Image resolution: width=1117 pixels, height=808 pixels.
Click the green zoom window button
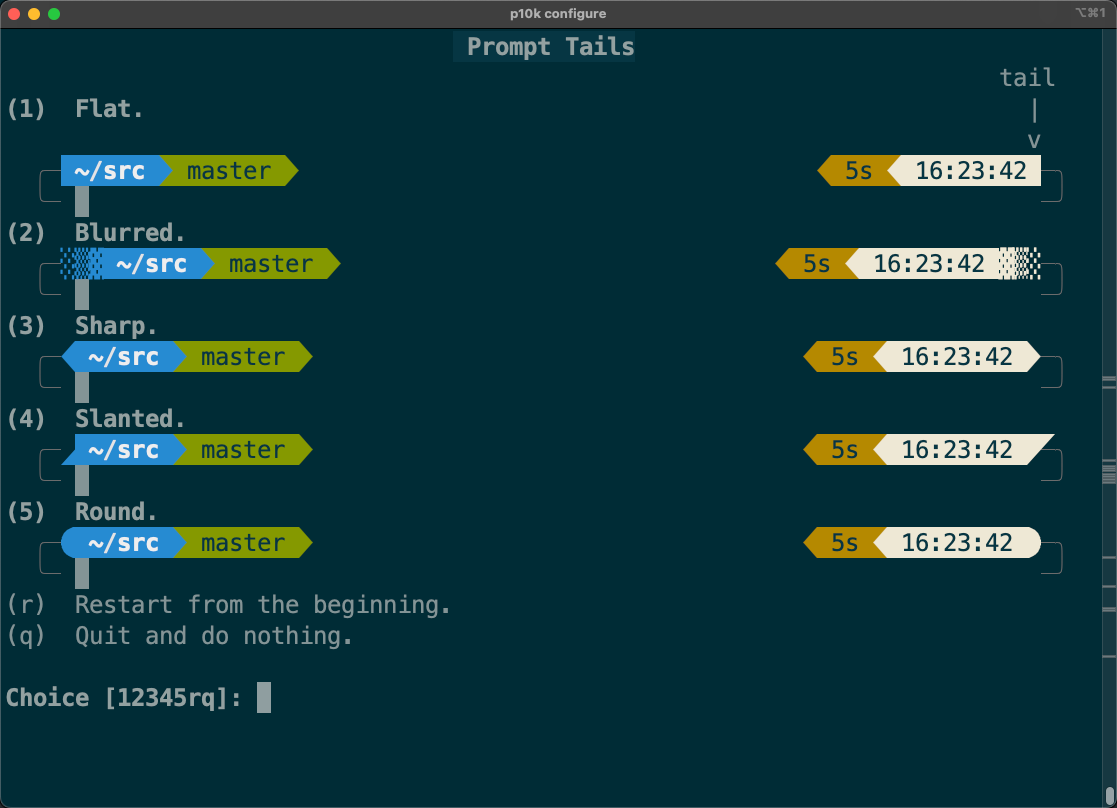click(x=54, y=14)
